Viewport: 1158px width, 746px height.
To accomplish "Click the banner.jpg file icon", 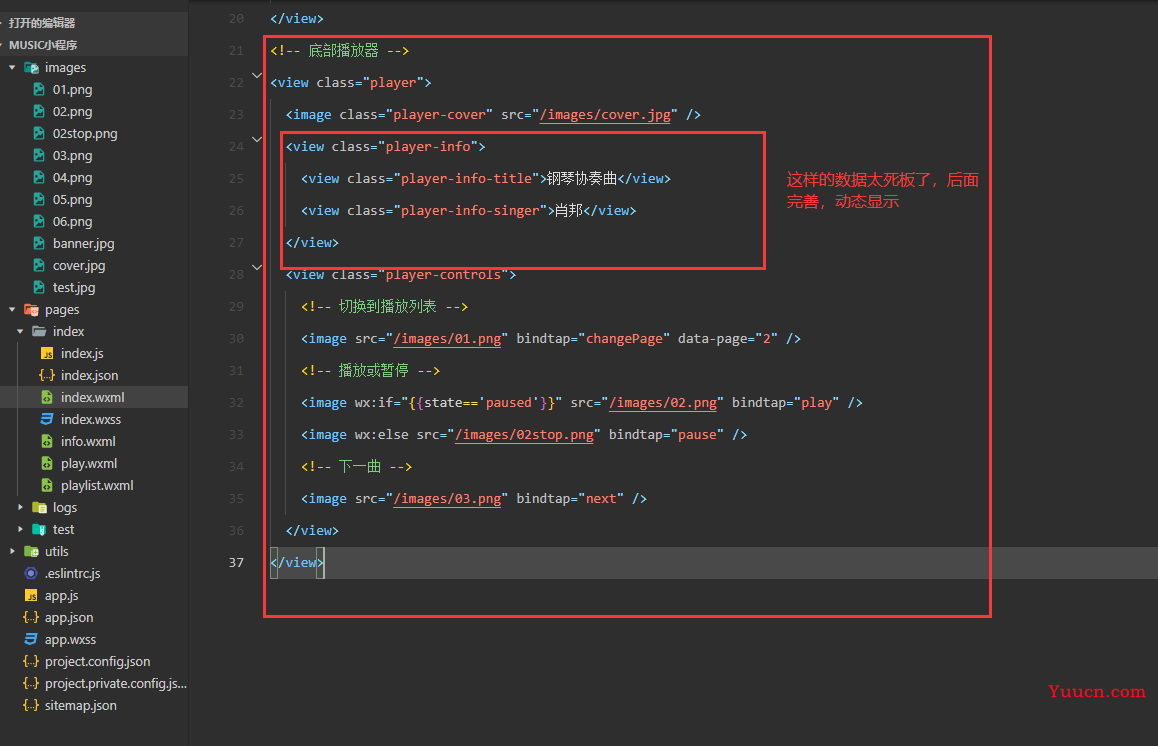I will (39, 243).
